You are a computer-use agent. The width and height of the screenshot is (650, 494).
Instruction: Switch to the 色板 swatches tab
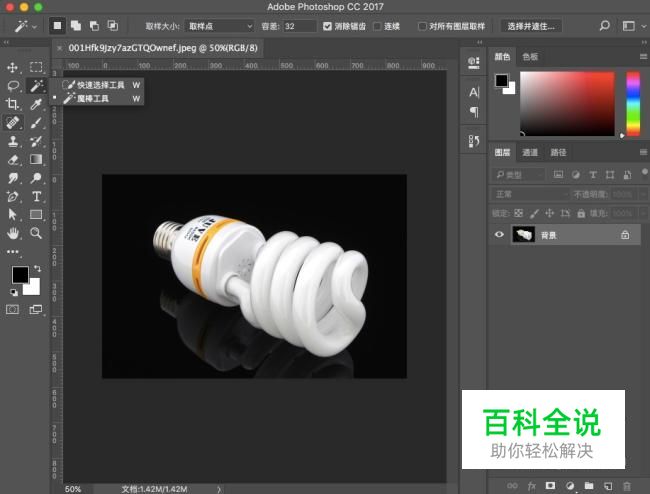(x=530, y=57)
